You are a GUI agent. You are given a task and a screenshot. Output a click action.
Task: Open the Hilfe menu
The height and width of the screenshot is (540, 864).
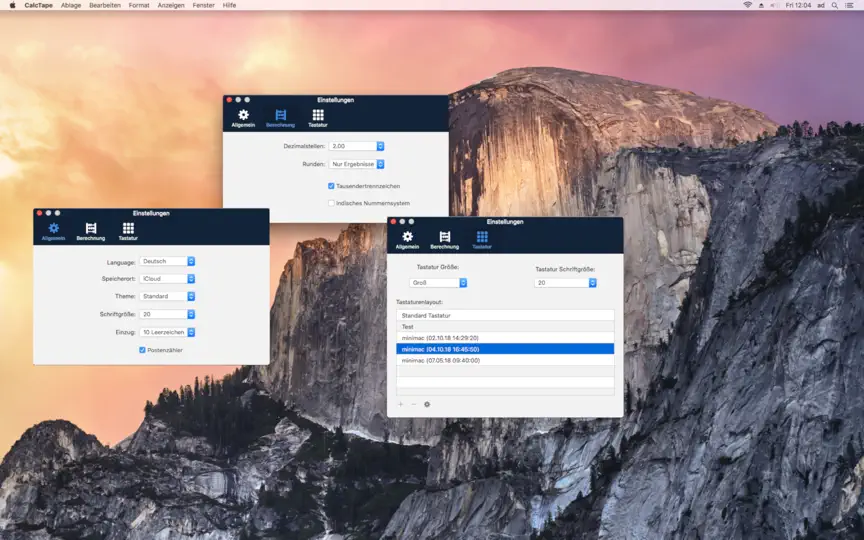pos(229,5)
